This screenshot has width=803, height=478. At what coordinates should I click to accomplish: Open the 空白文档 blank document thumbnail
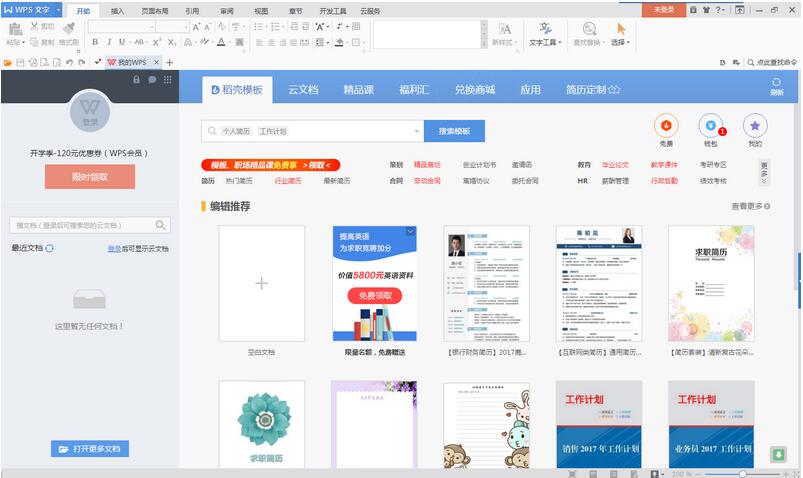(261, 284)
